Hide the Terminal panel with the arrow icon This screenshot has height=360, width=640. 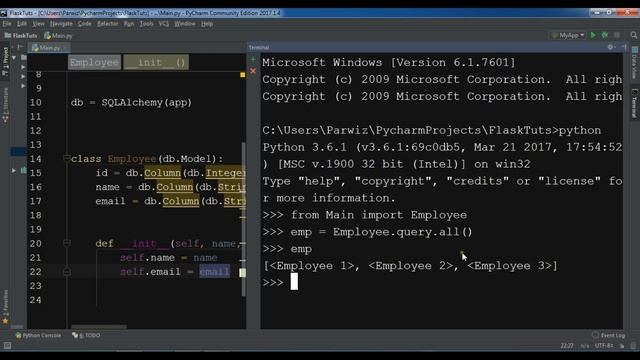(x=624, y=47)
